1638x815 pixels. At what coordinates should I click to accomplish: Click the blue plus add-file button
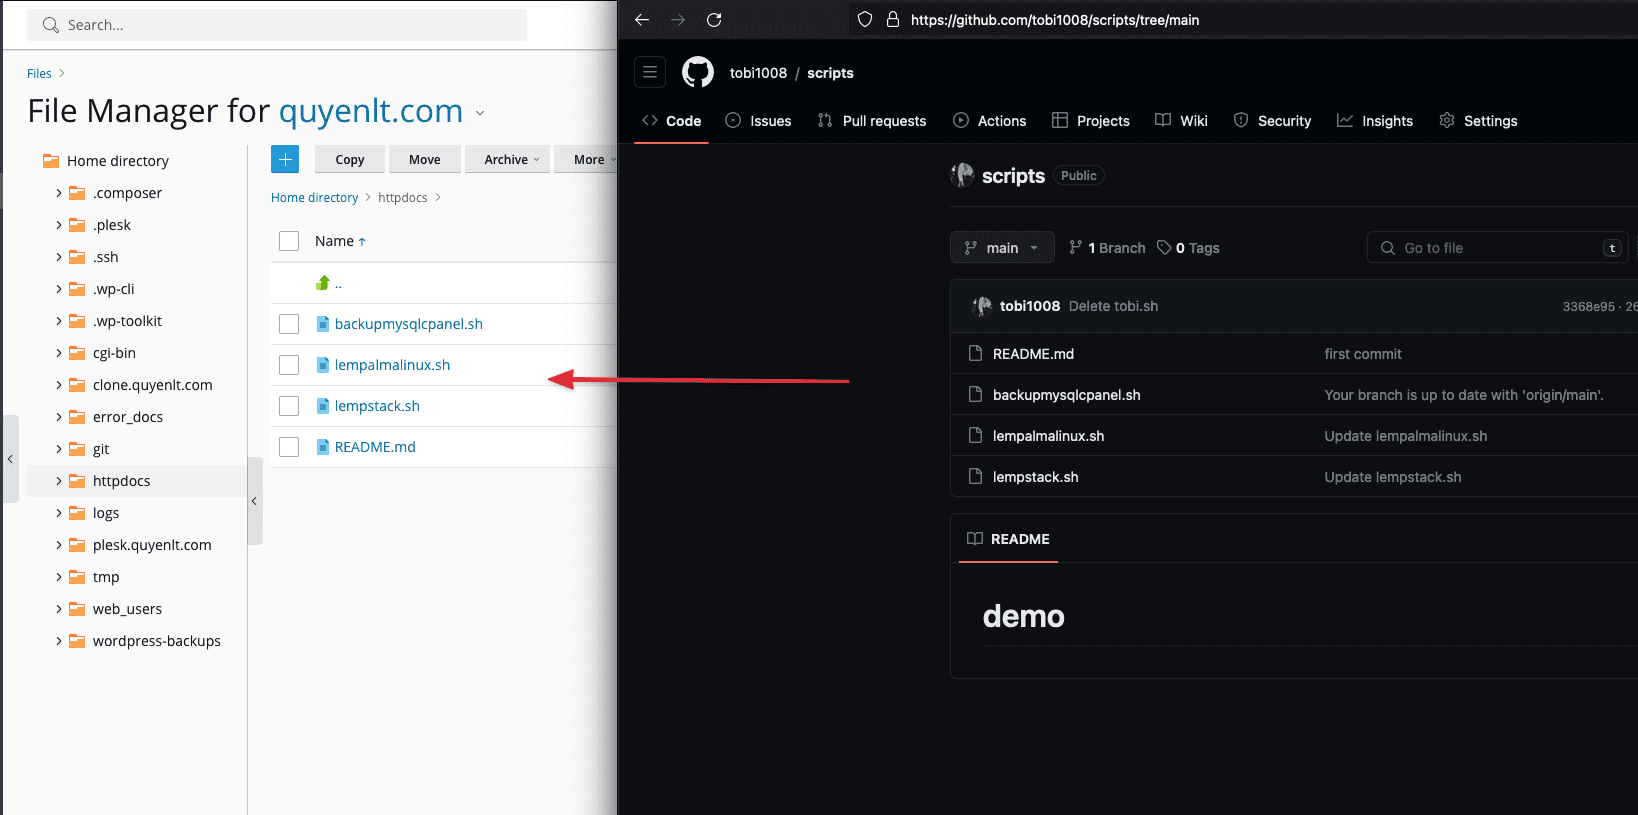tap(285, 159)
